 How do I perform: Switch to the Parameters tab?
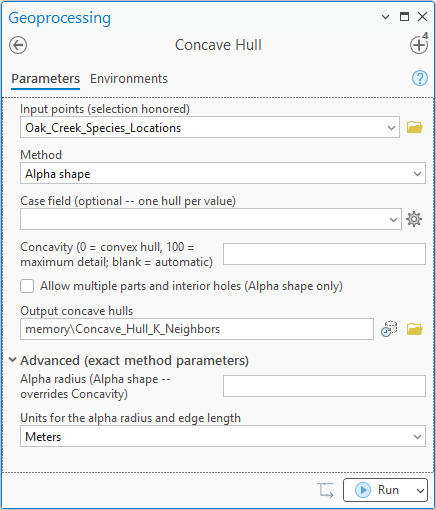click(x=45, y=79)
